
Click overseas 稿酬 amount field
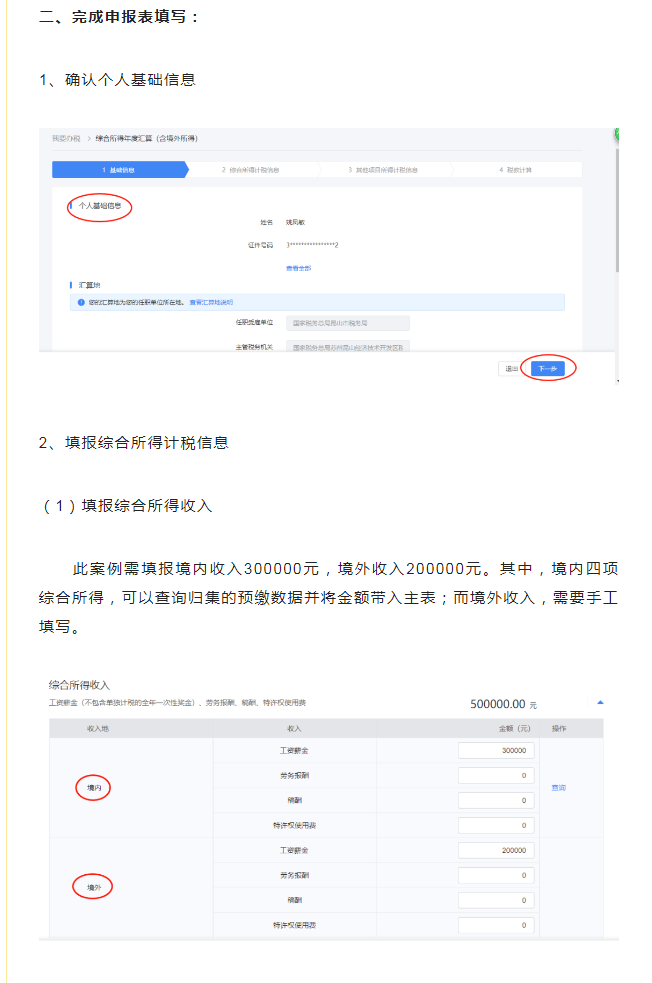point(496,901)
